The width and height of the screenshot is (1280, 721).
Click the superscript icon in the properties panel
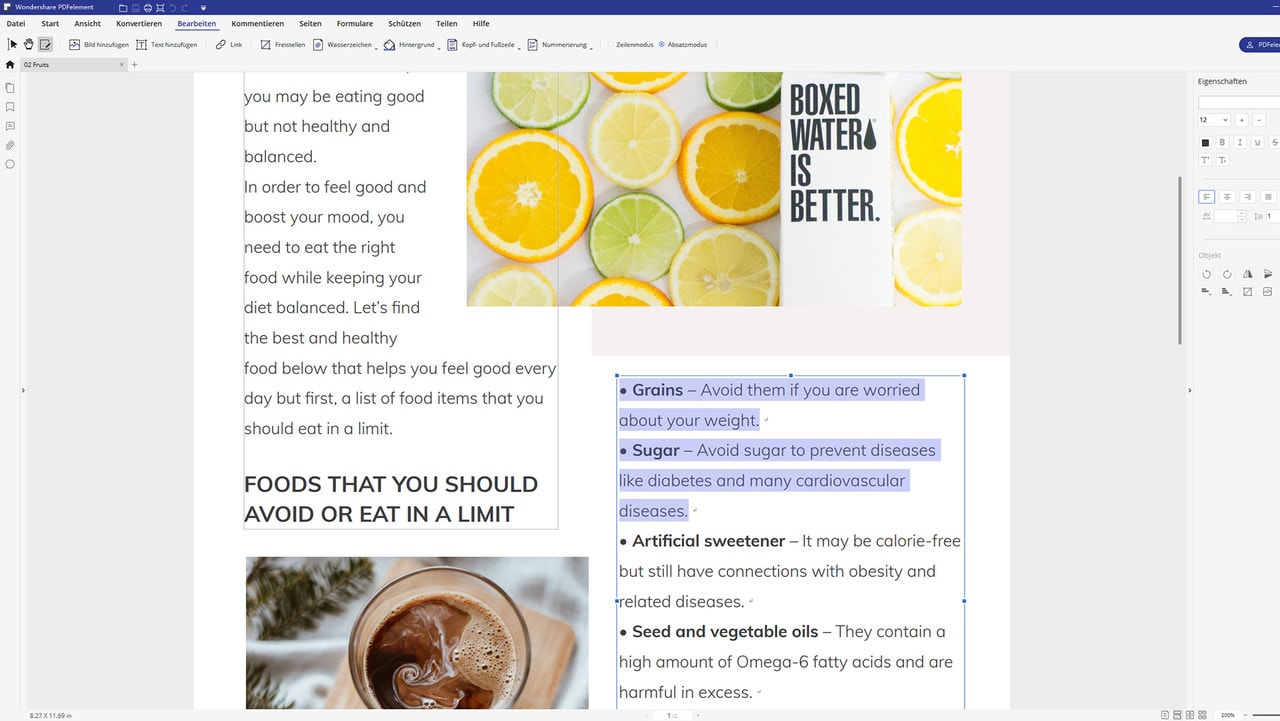click(x=1205, y=159)
